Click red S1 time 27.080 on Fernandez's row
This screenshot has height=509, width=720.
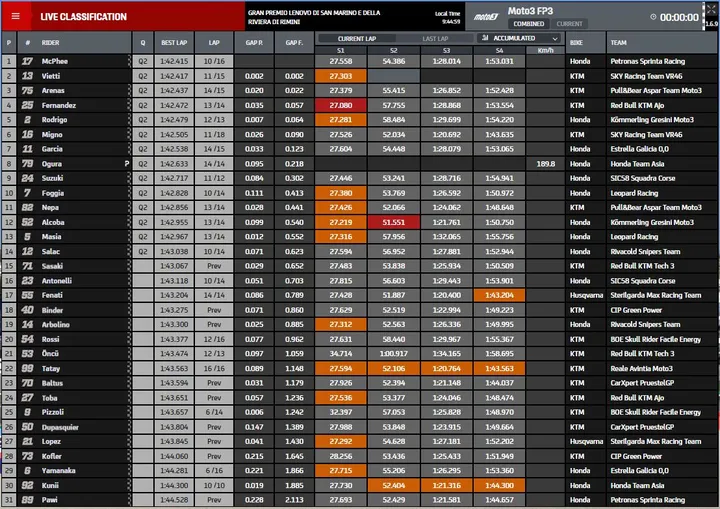(x=341, y=105)
